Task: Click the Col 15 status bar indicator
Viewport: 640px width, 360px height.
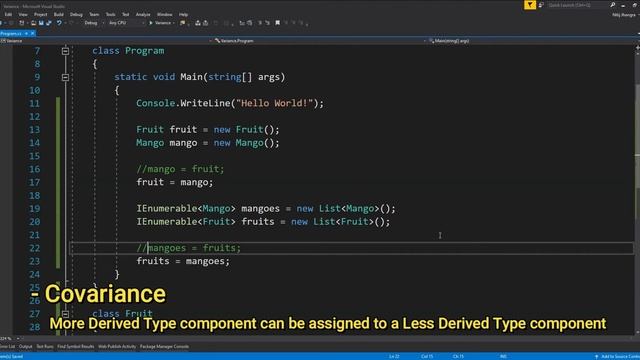Action: (427, 356)
